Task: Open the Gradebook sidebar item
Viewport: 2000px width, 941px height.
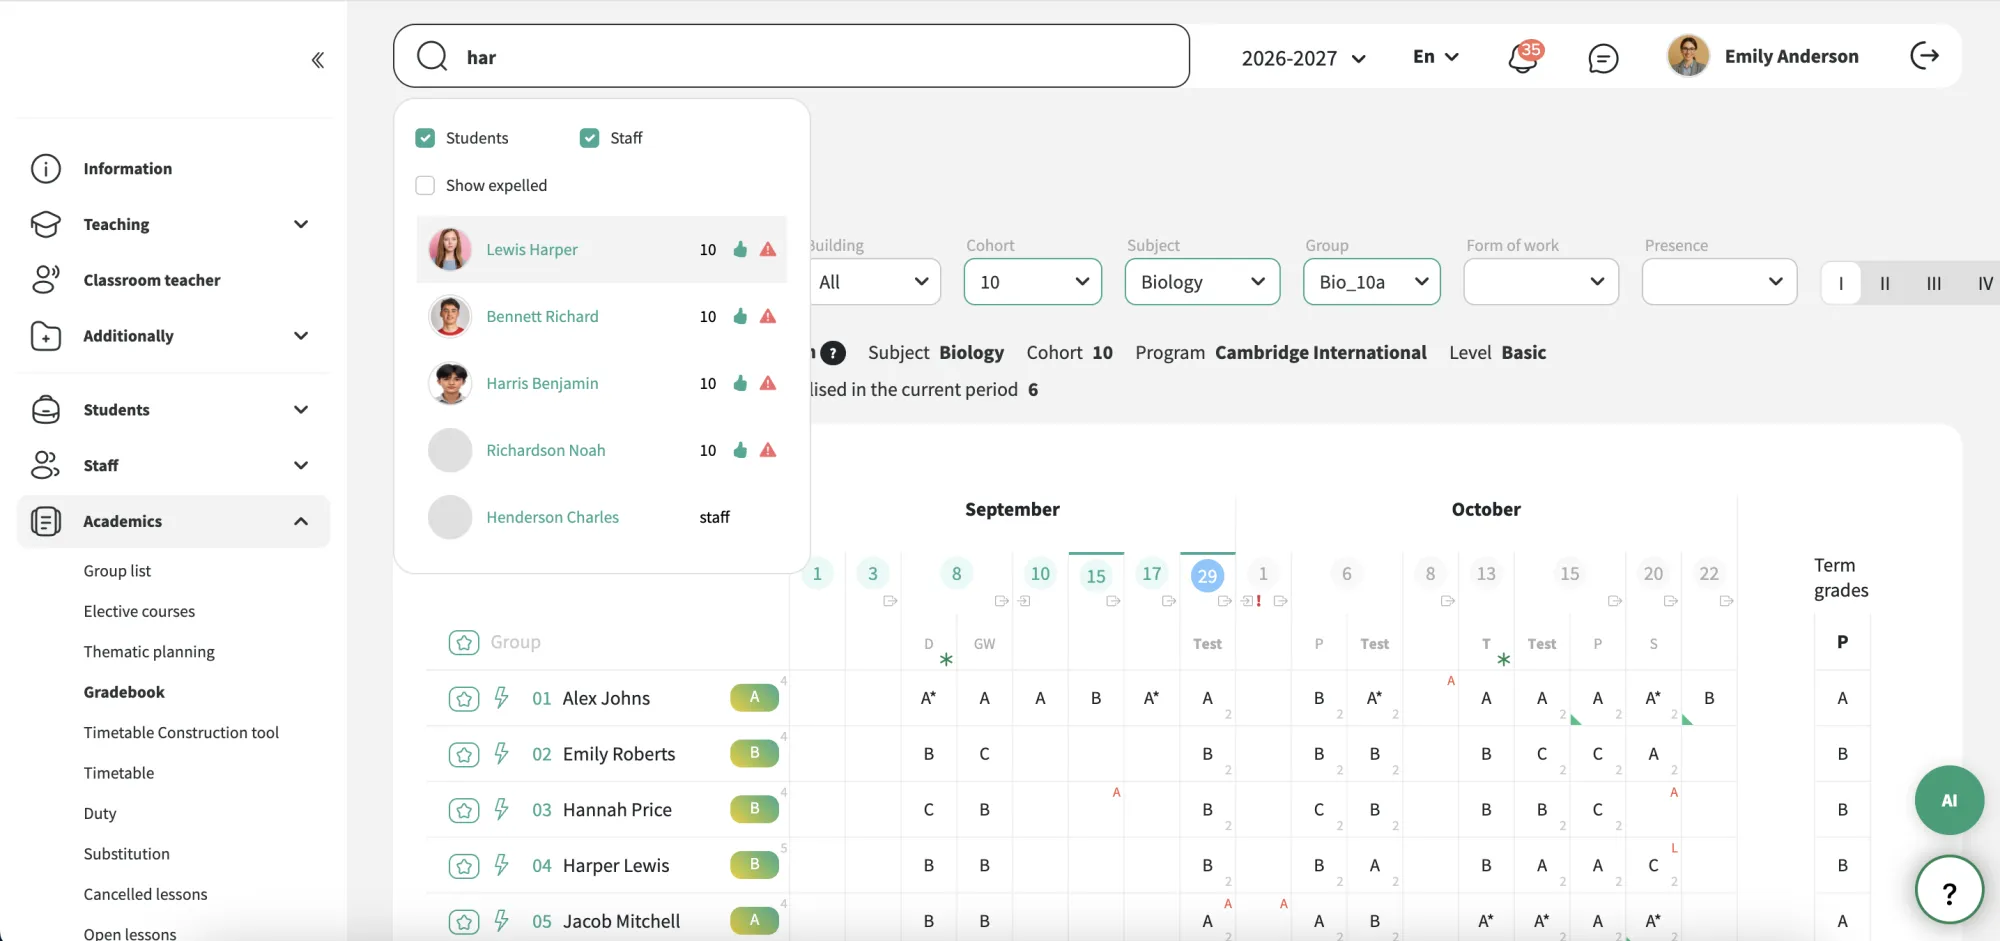Action: pyautogui.click(x=124, y=692)
